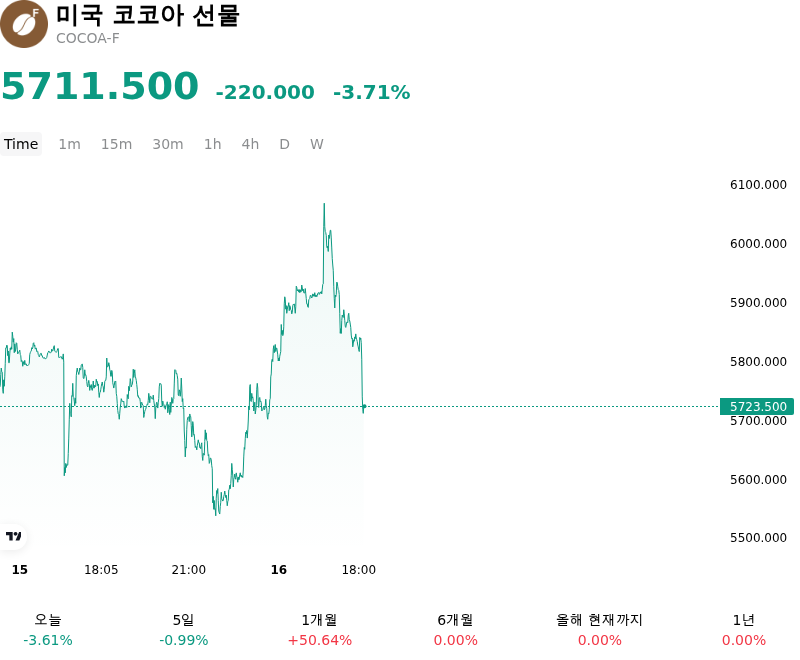Screen dimensions: 800x660
Task: Show 오늘 range with -3.61%
Action: (48, 630)
